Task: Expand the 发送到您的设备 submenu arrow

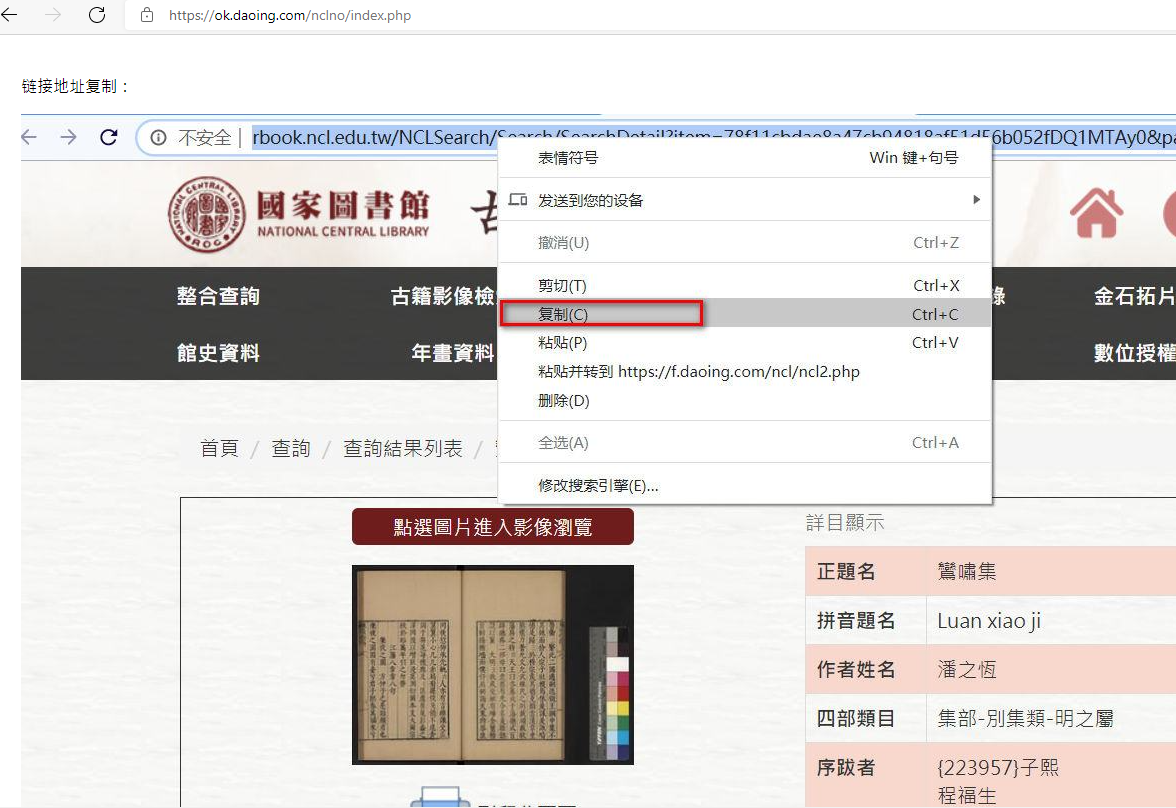Action: coord(976,200)
